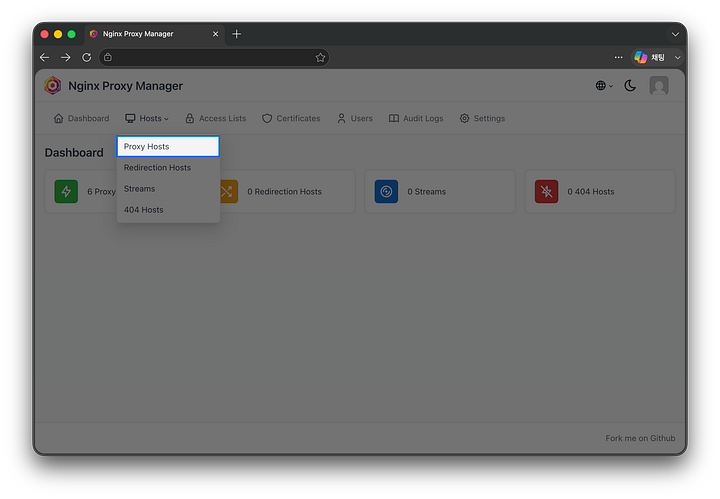Open the Certificates section
The image size is (720, 499).
[x=291, y=118]
